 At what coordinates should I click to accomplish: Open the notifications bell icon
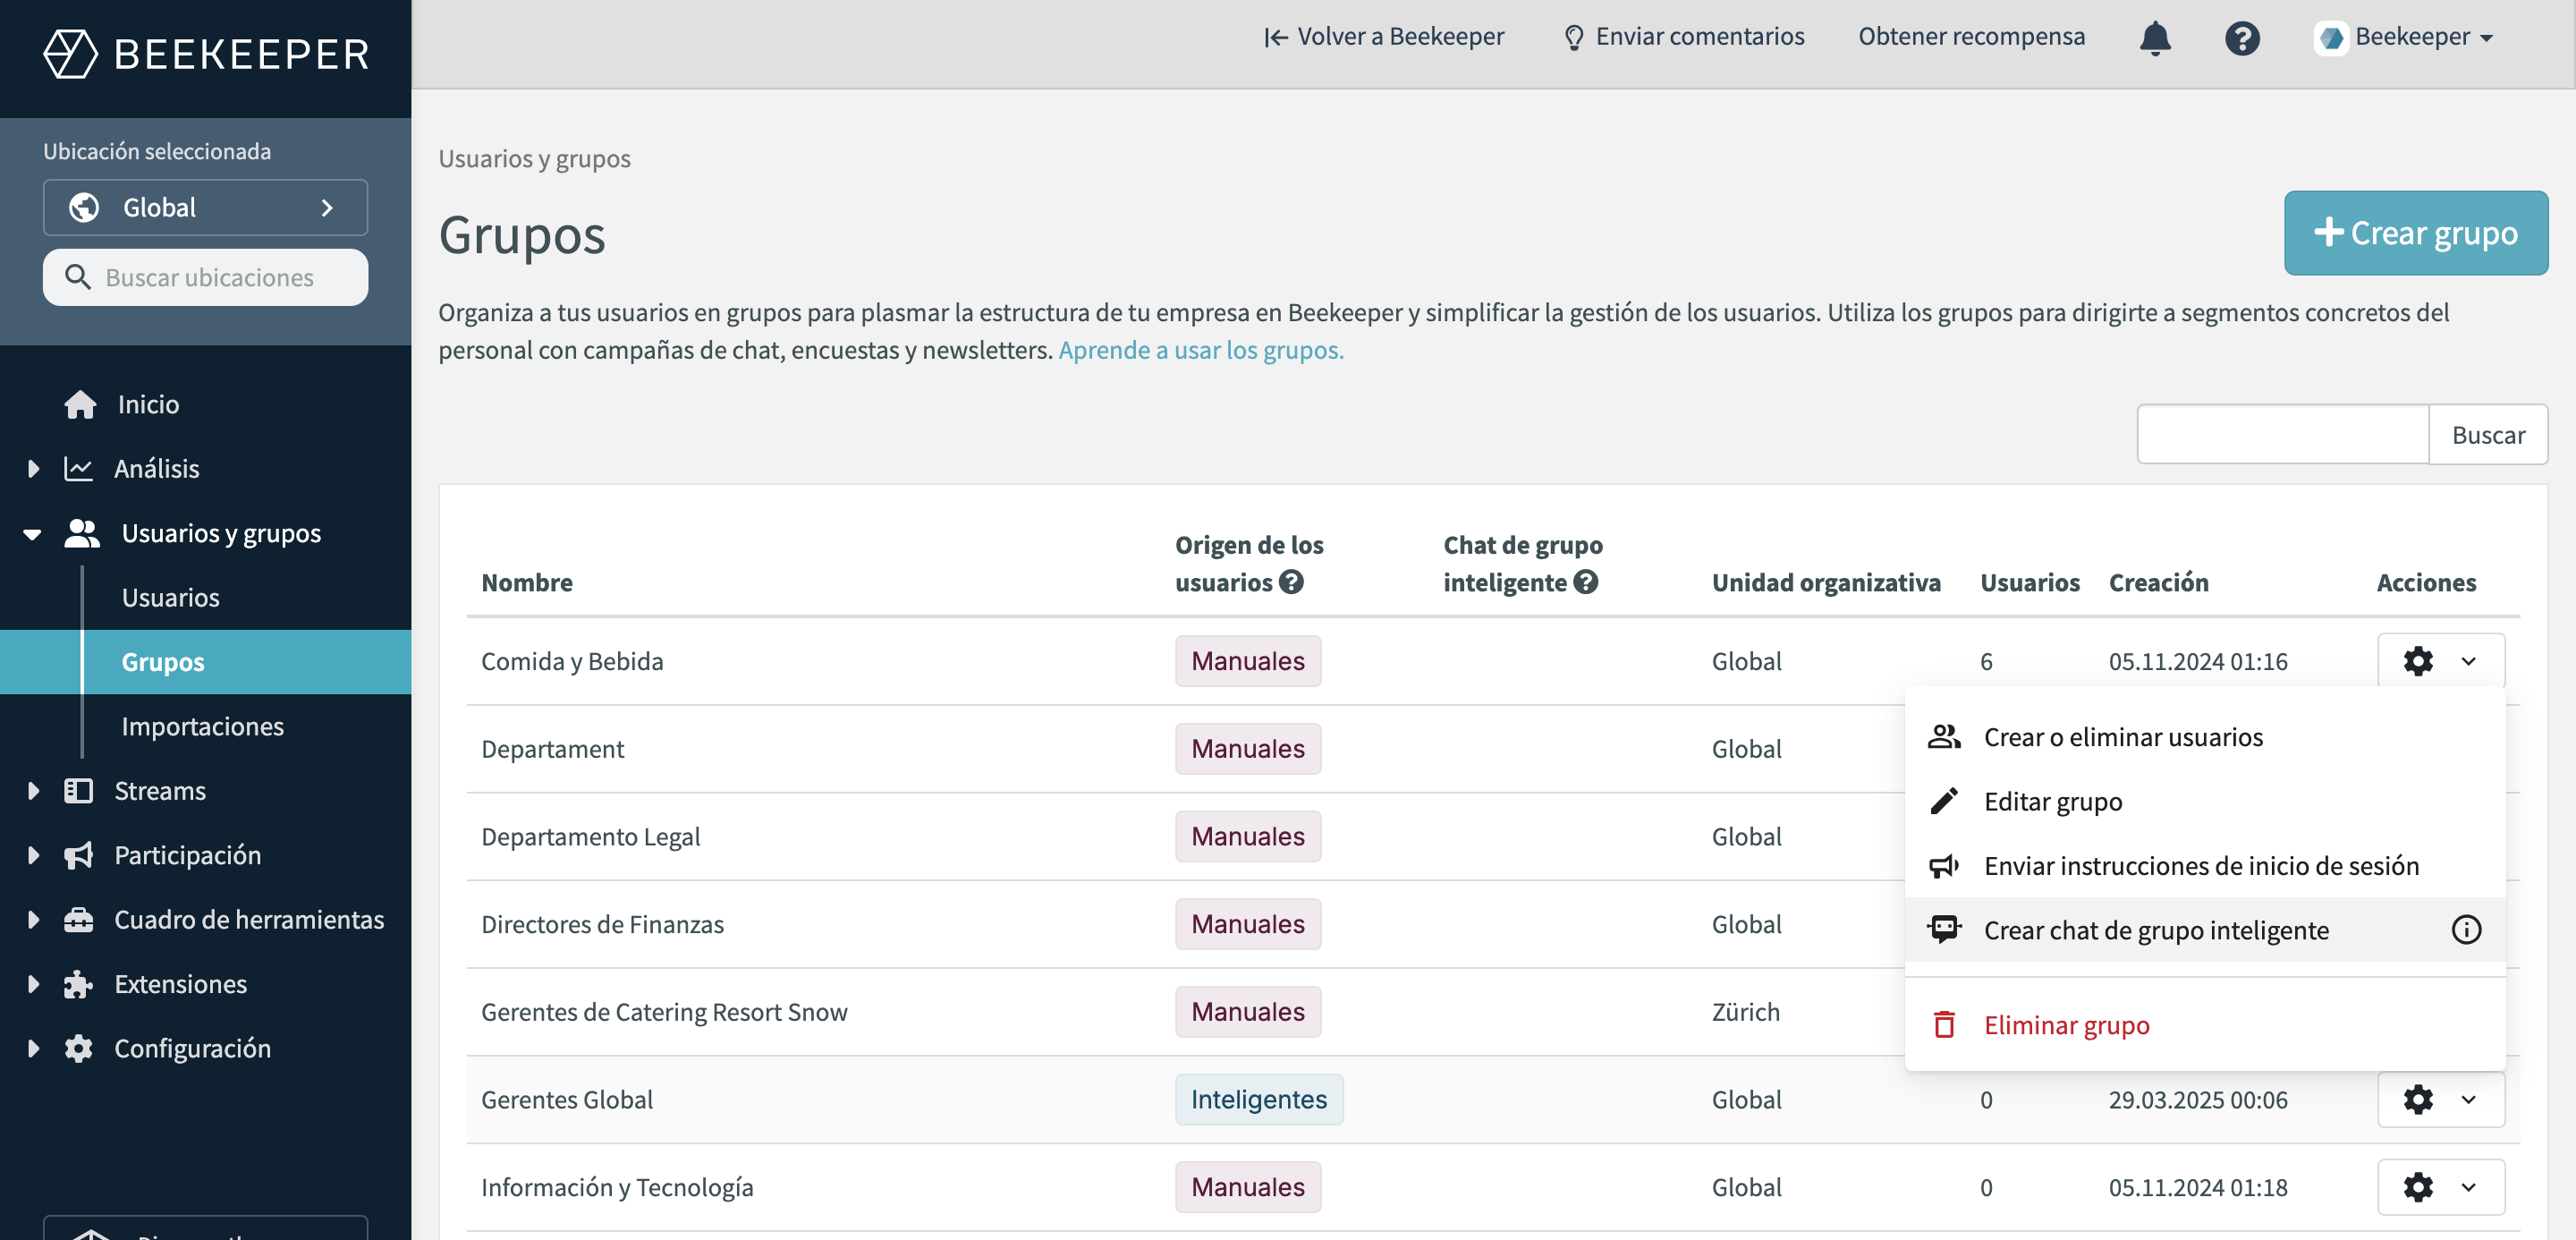pyautogui.click(x=2155, y=38)
